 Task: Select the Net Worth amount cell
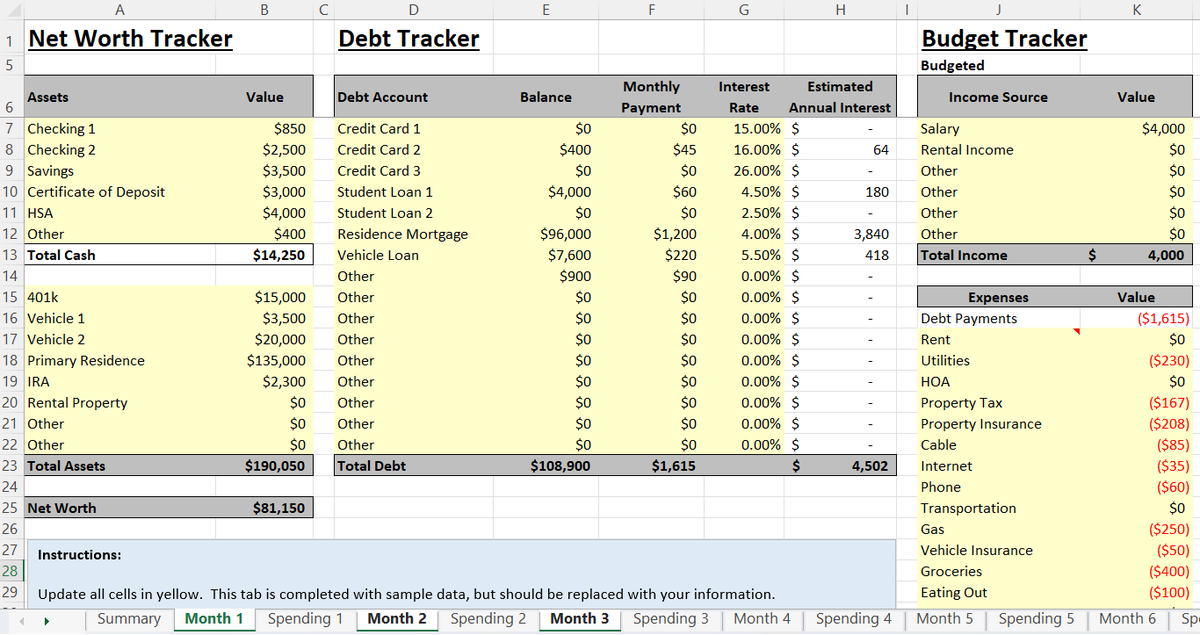[264, 507]
